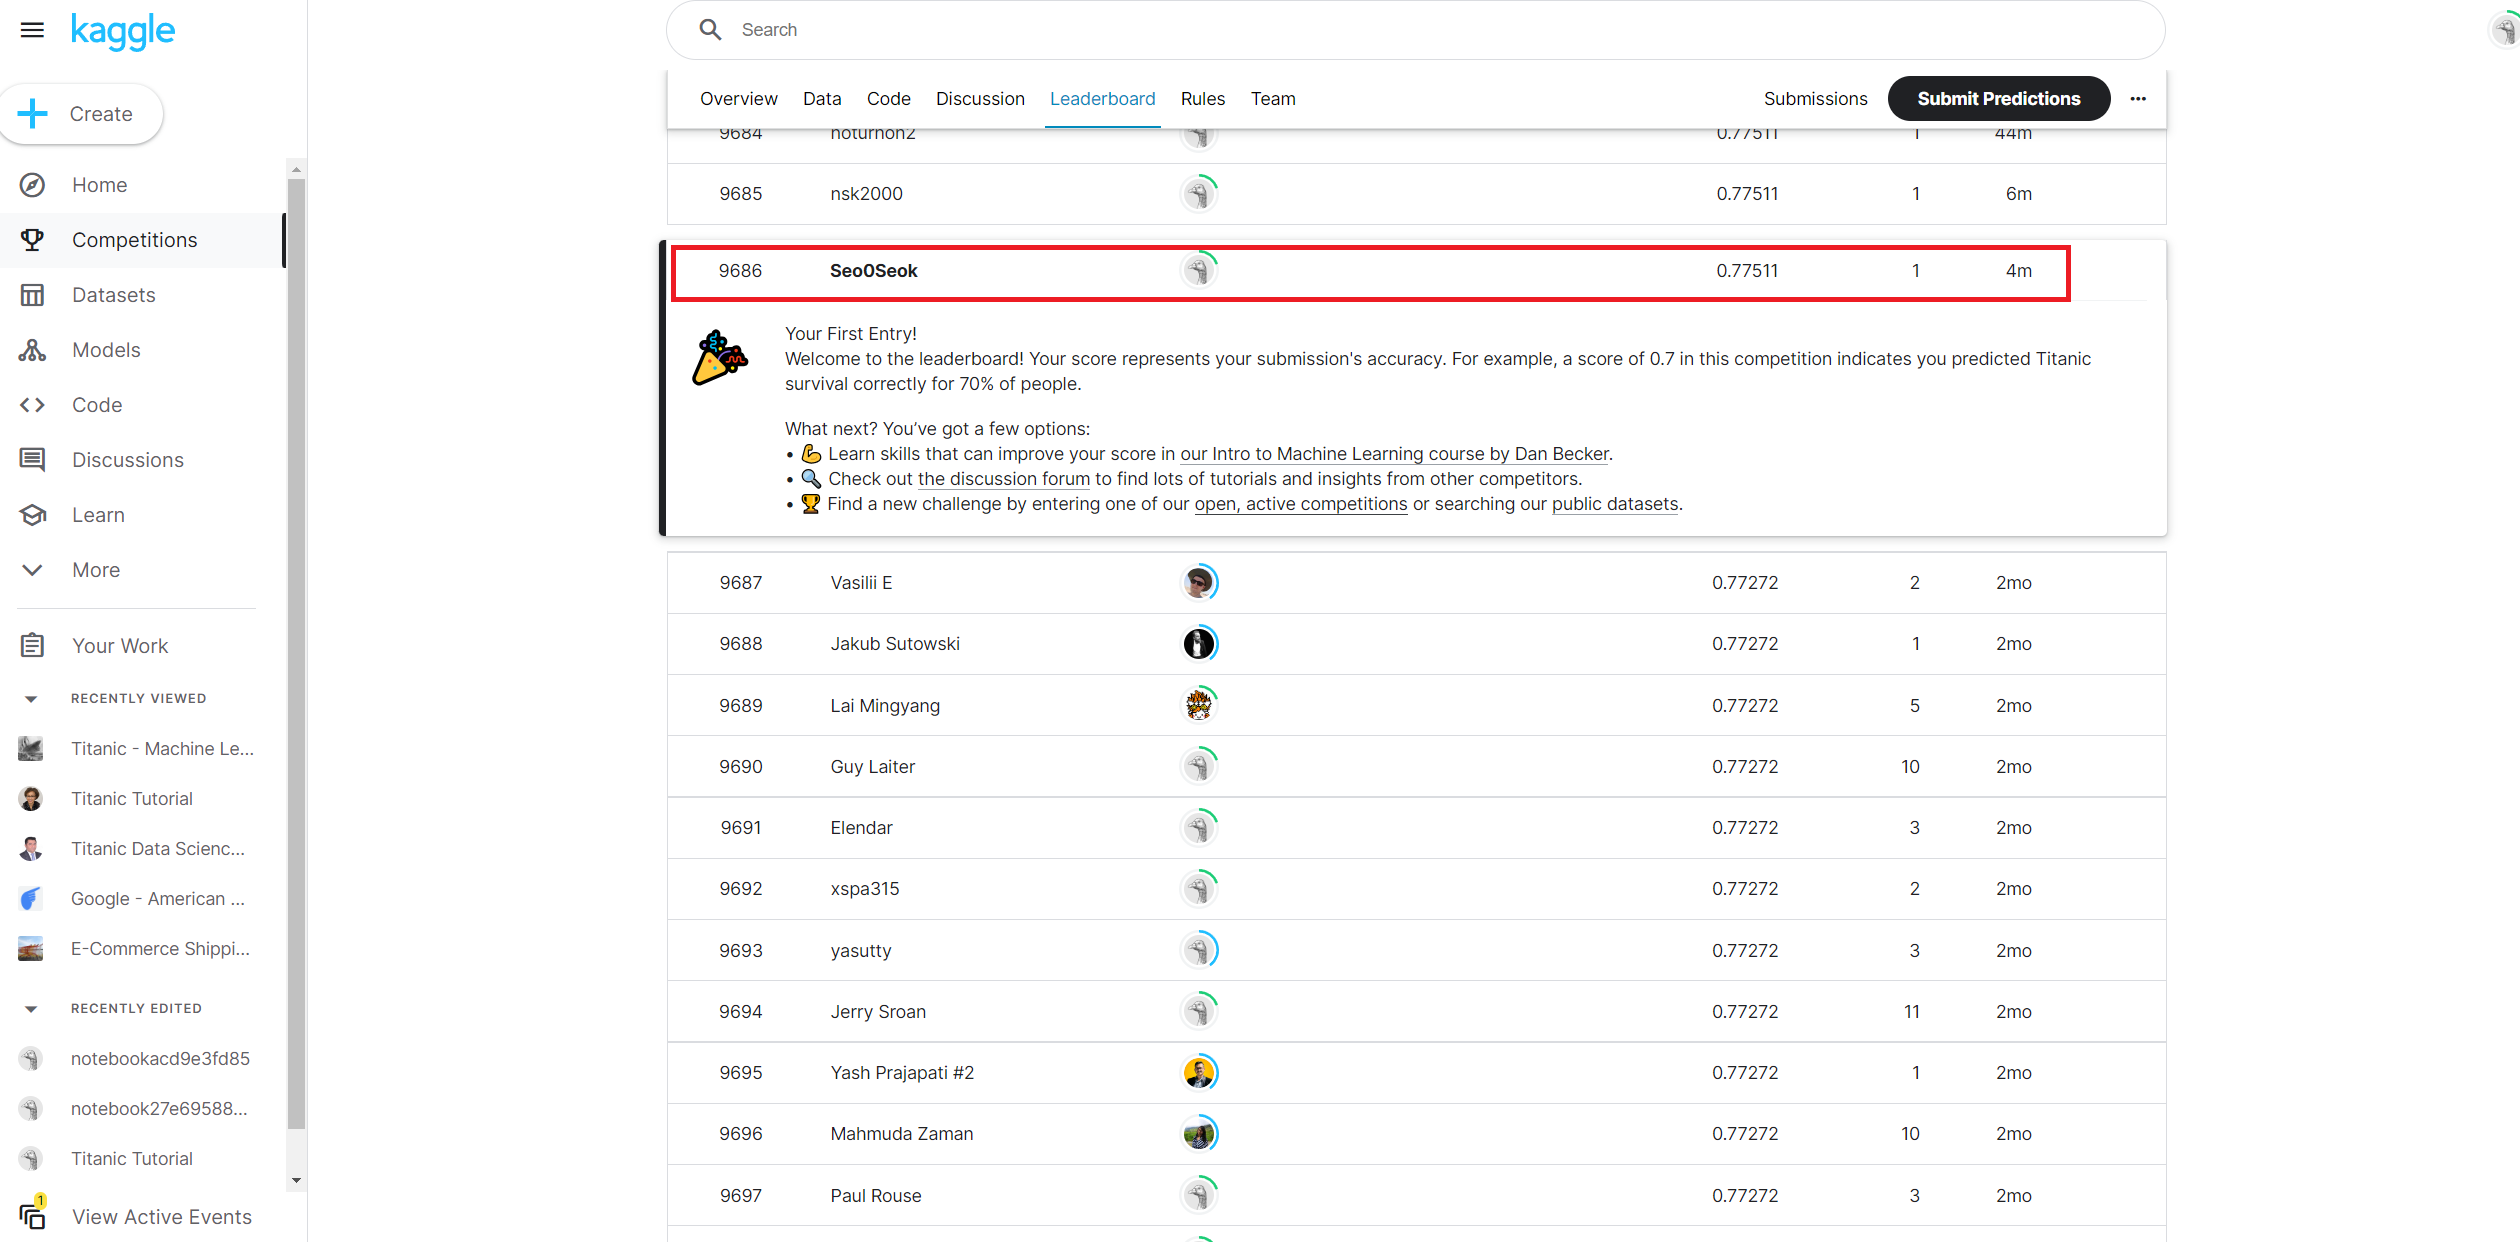The width and height of the screenshot is (2520, 1242).
Task: Click the Create button
Action: (x=82, y=114)
